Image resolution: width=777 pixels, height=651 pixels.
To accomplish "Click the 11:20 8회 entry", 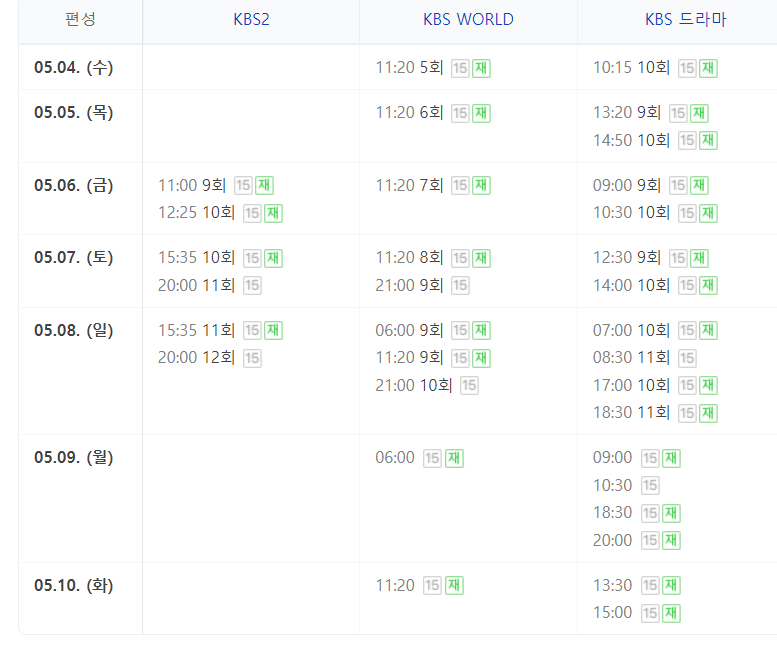I will click(x=409, y=258).
